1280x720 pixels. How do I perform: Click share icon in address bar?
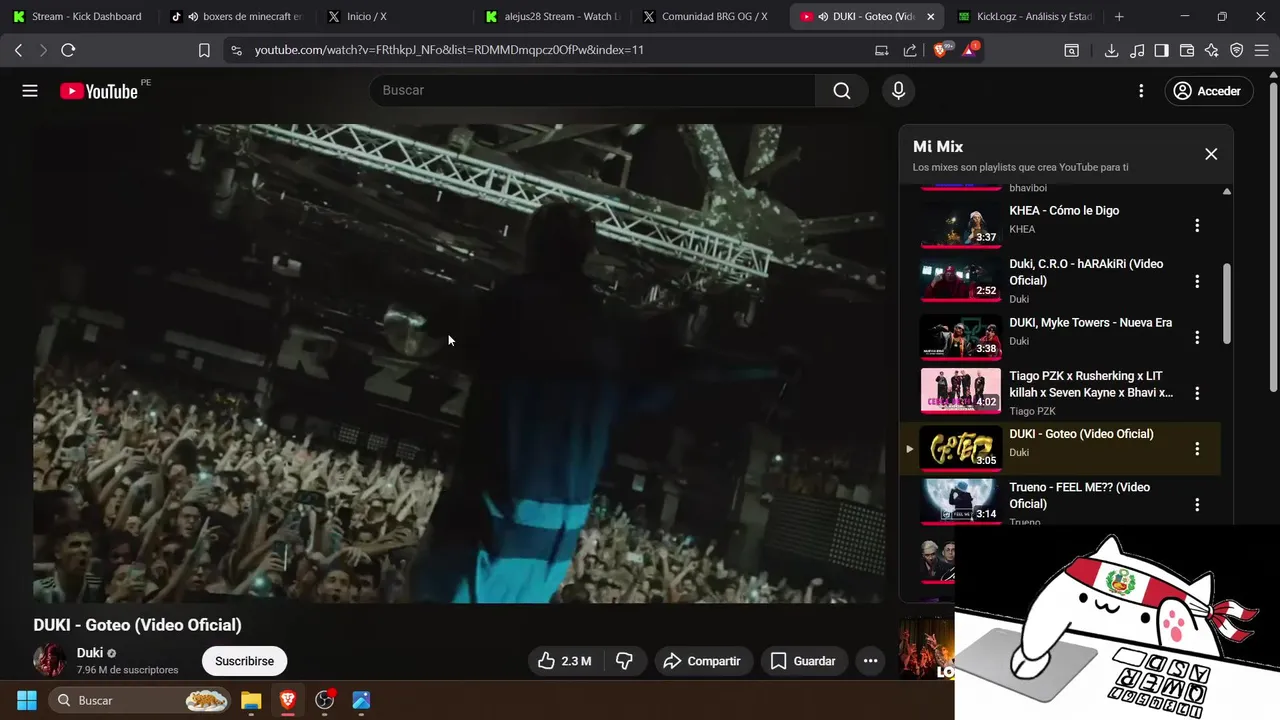tap(910, 50)
